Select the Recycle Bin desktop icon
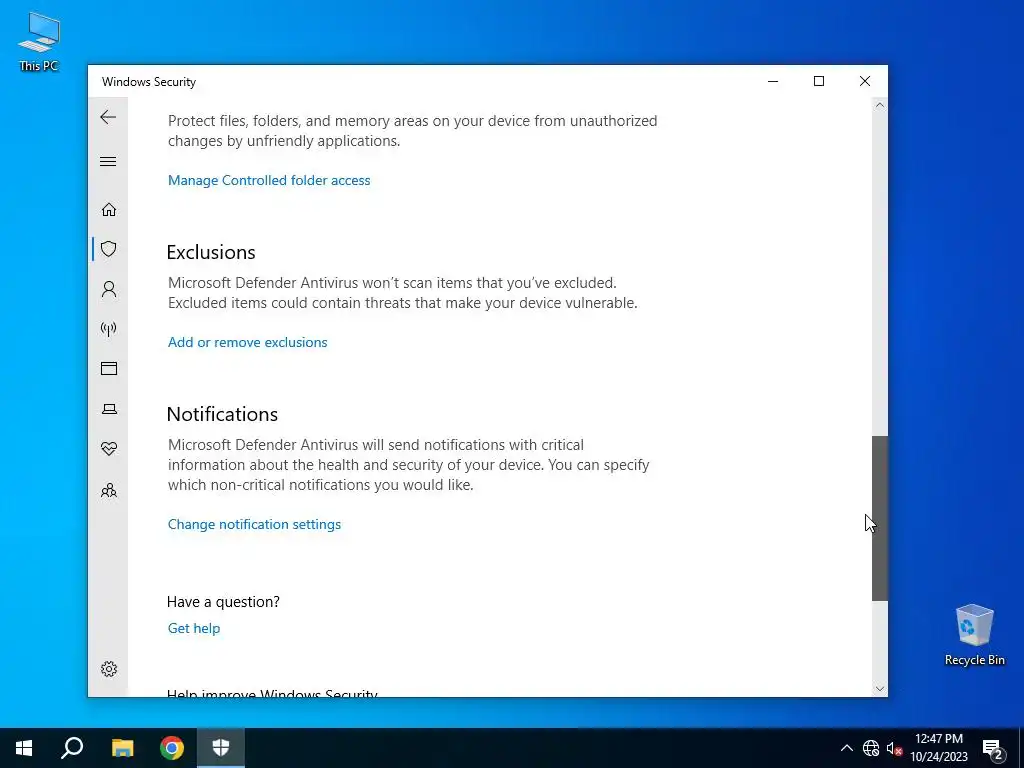 (974, 635)
